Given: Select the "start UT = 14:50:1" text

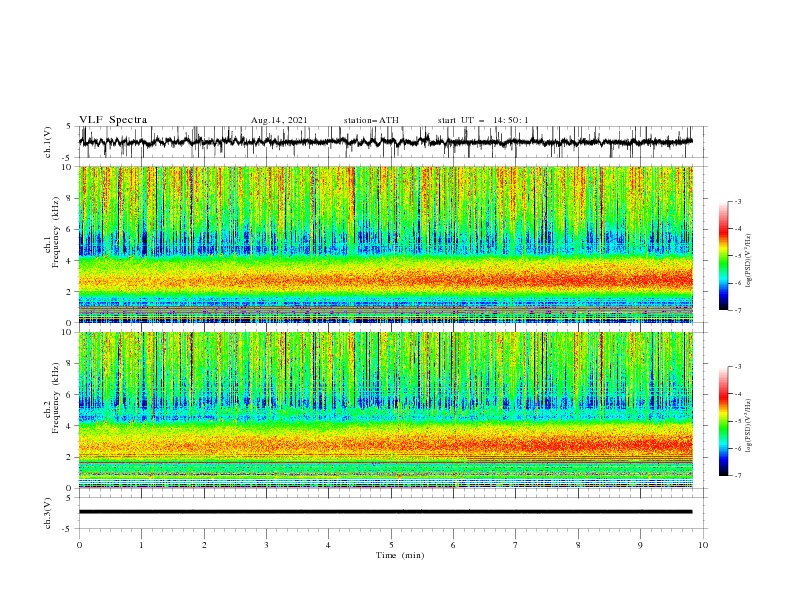Looking at the screenshot, I should coord(483,120).
